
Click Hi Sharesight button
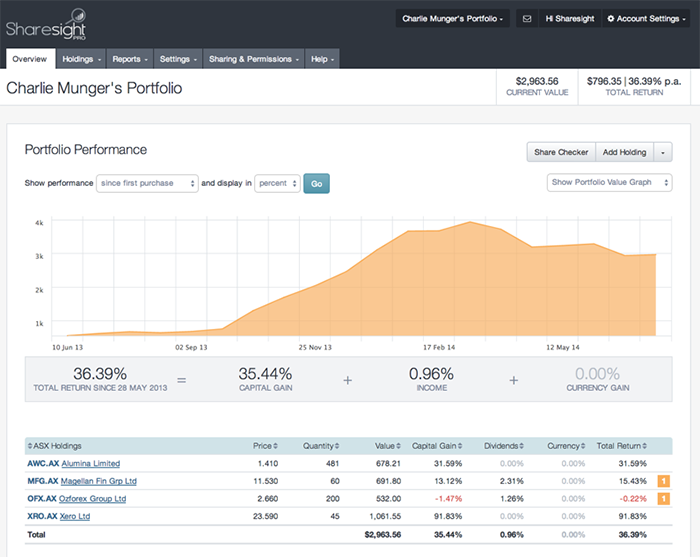(570, 19)
